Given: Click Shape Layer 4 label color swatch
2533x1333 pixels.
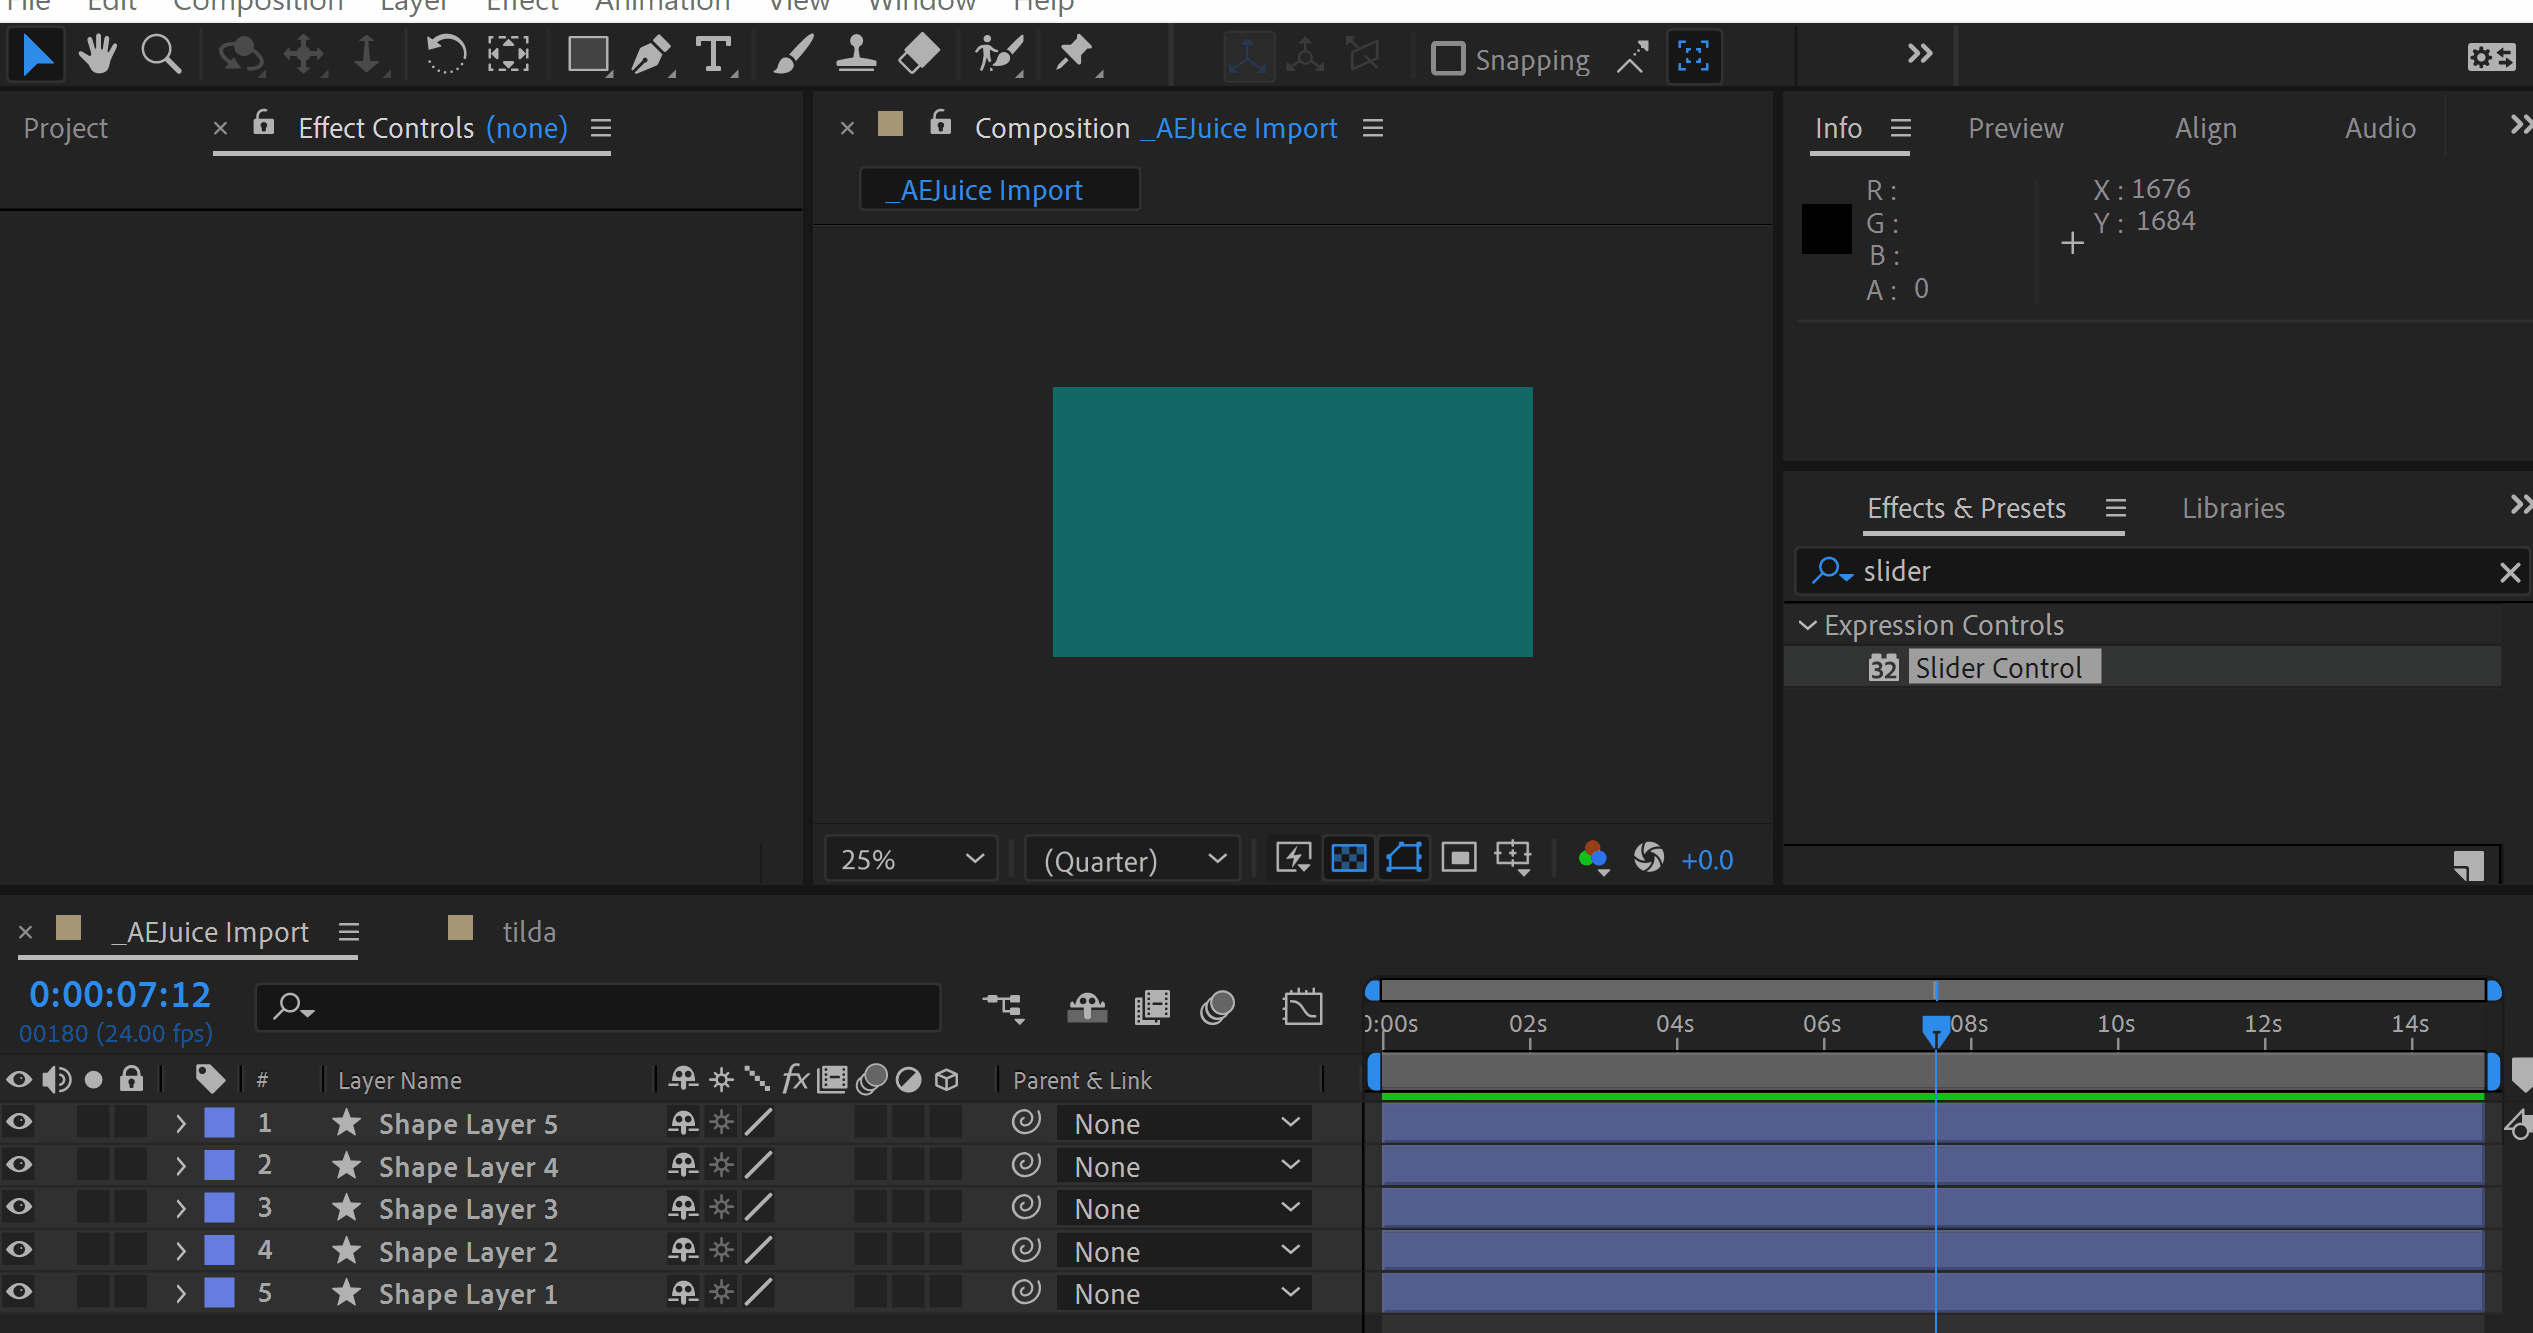Looking at the screenshot, I should pyautogui.click(x=219, y=1166).
